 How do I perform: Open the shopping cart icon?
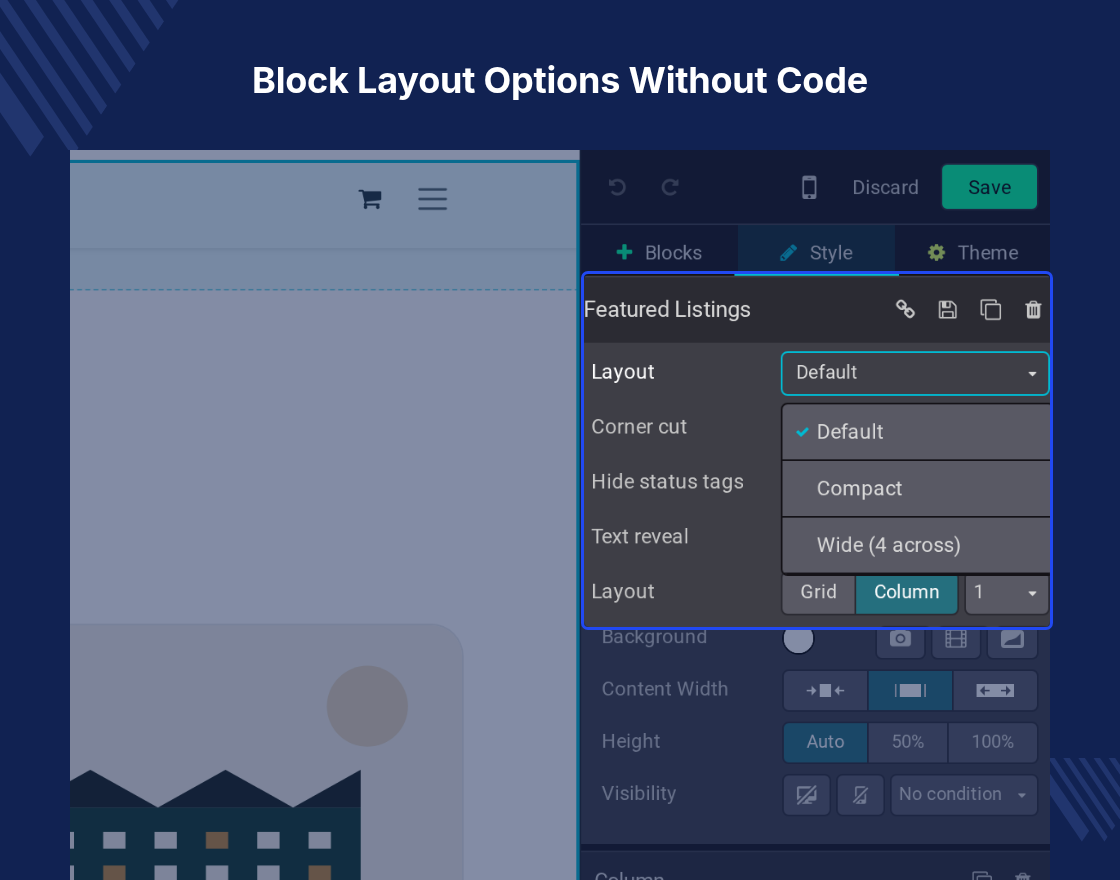(370, 199)
